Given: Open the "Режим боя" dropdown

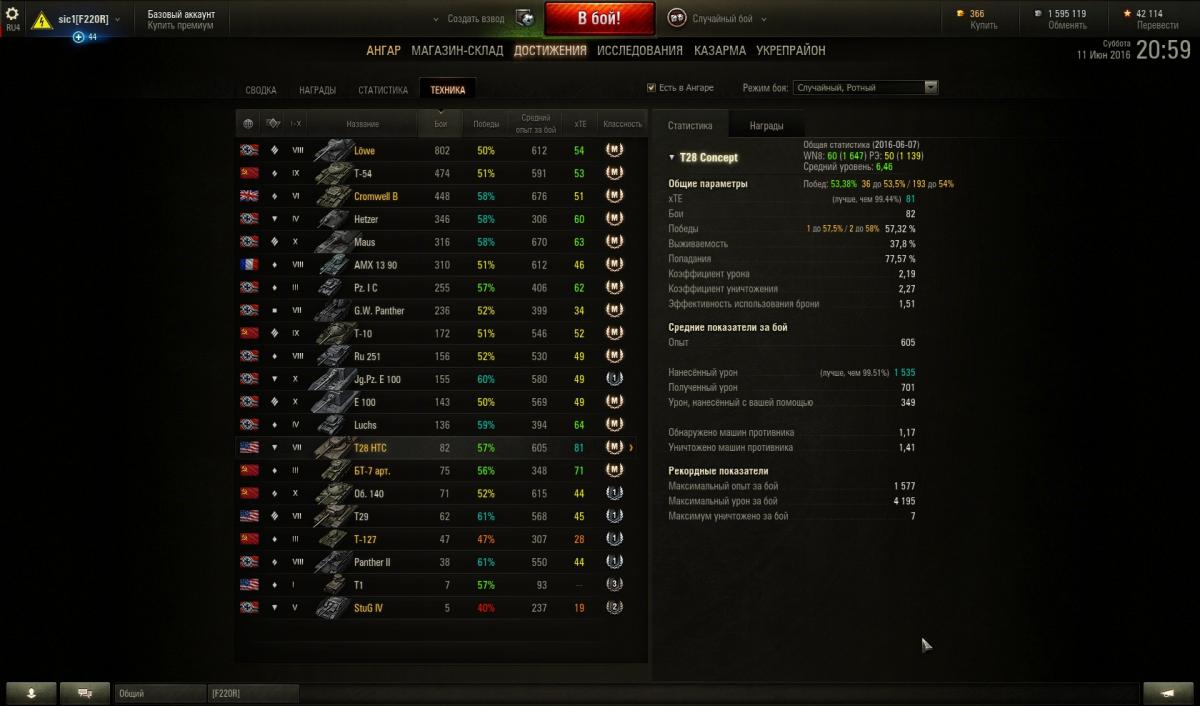Looking at the screenshot, I should pyautogui.click(x=865, y=88).
